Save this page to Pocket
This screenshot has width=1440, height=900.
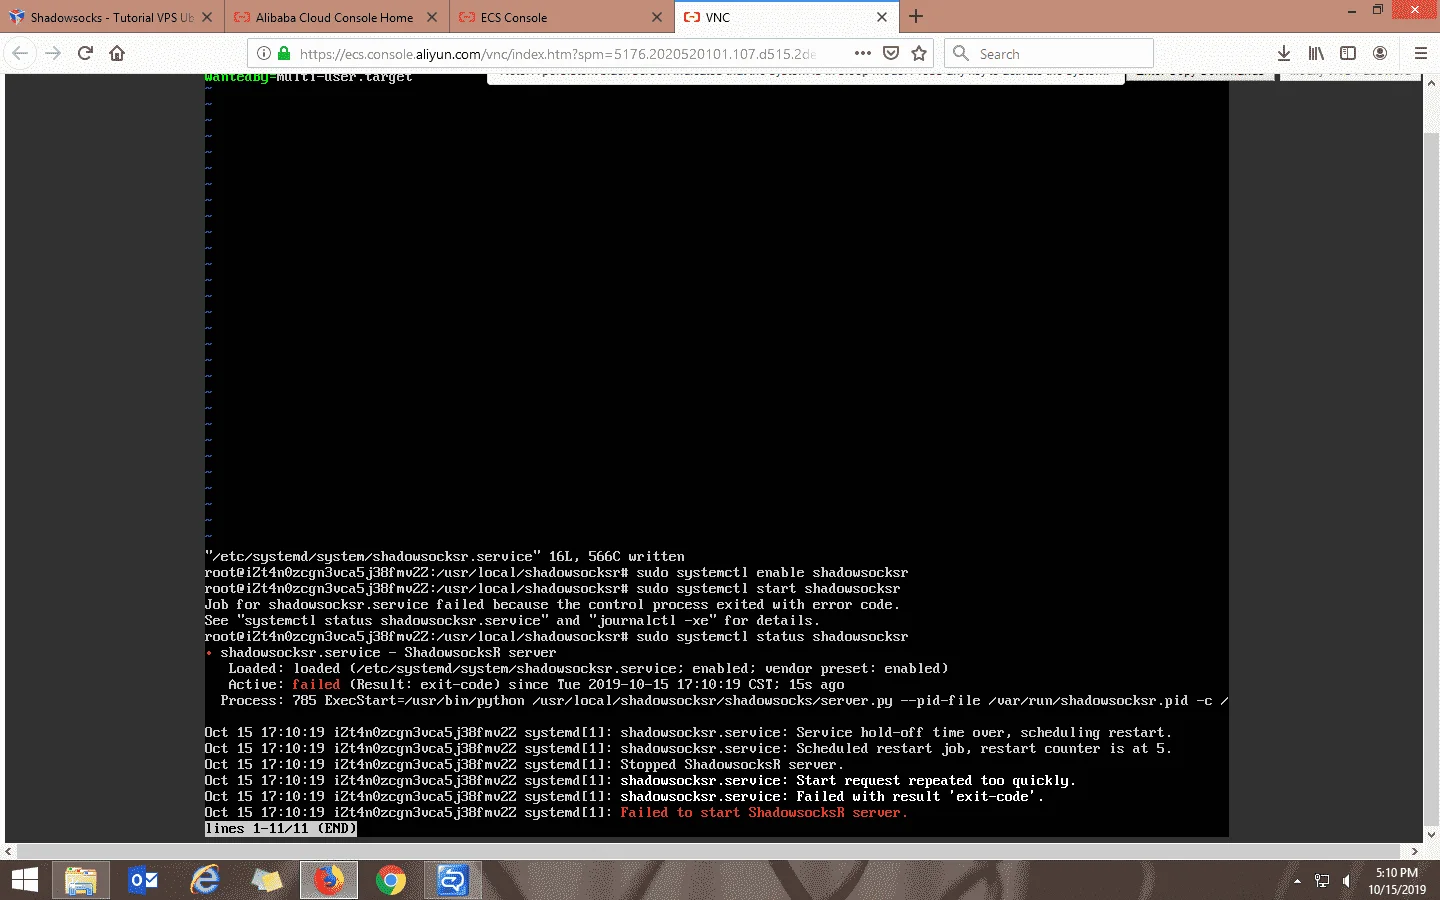pos(891,53)
